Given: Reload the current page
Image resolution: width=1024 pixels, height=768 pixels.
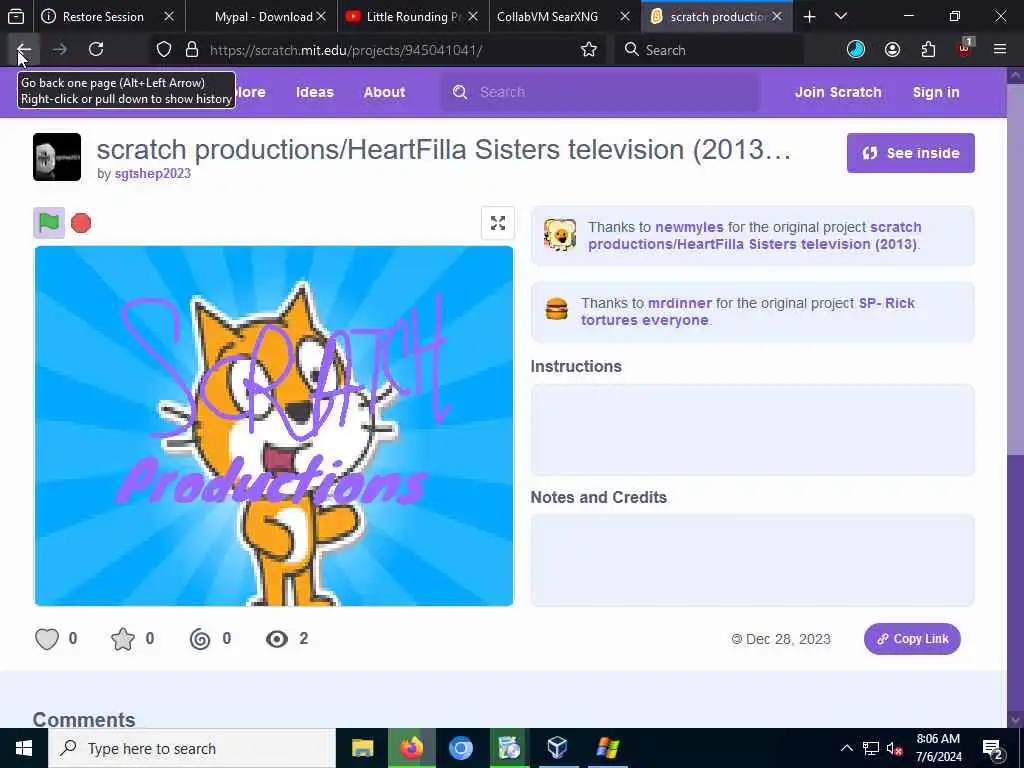Looking at the screenshot, I should click(96, 50).
